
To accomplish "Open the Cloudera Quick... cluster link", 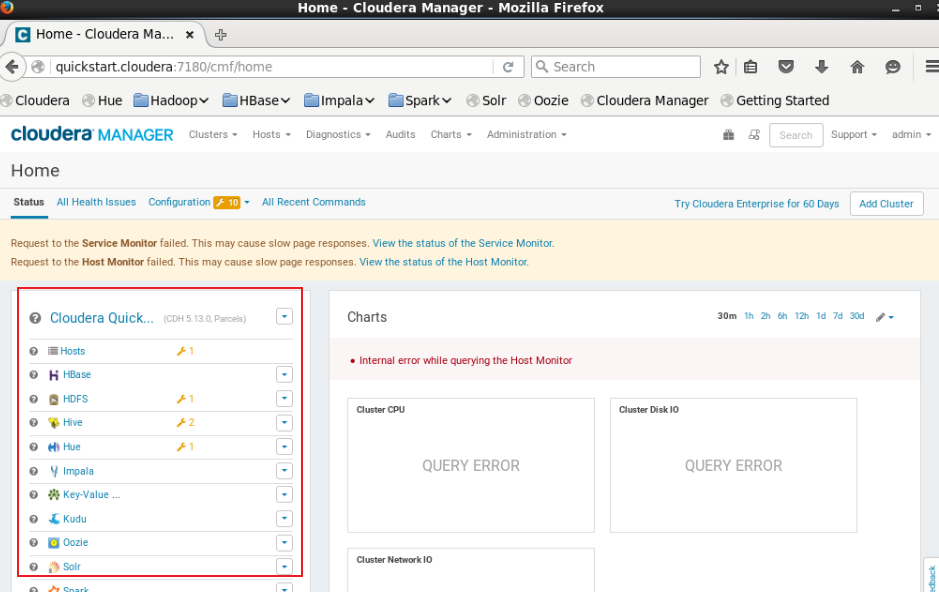I will pyautogui.click(x=101, y=318).
